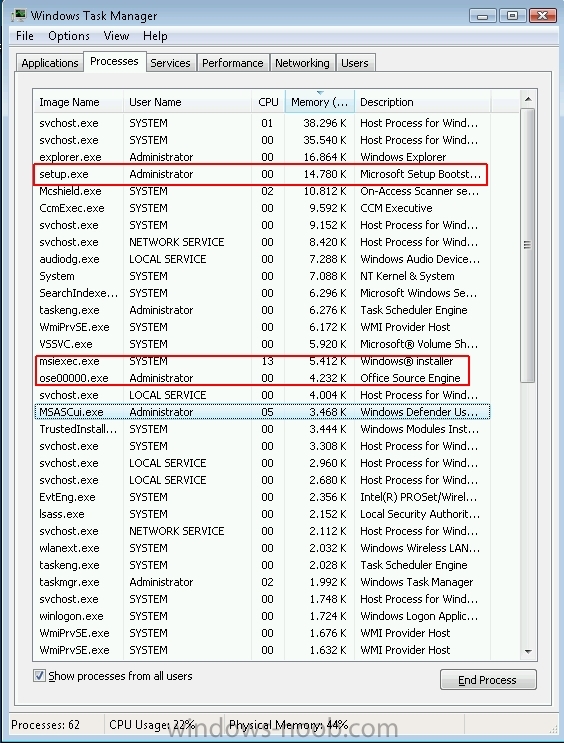Minimize the Task Manager window
The height and width of the screenshot is (743, 564).
coord(483,16)
